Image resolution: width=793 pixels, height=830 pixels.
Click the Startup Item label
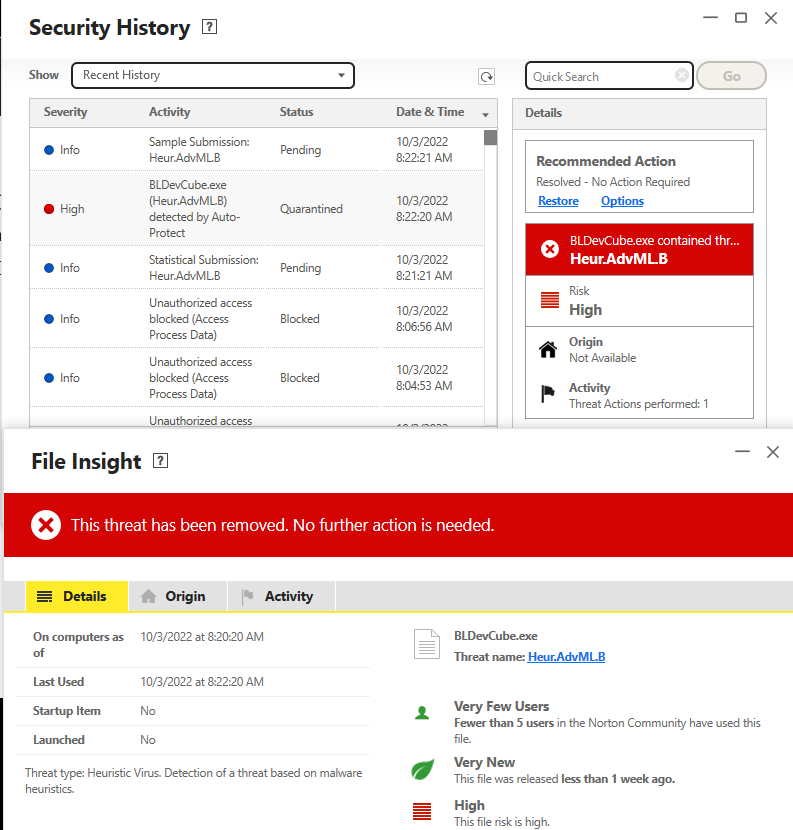(x=67, y=711)
